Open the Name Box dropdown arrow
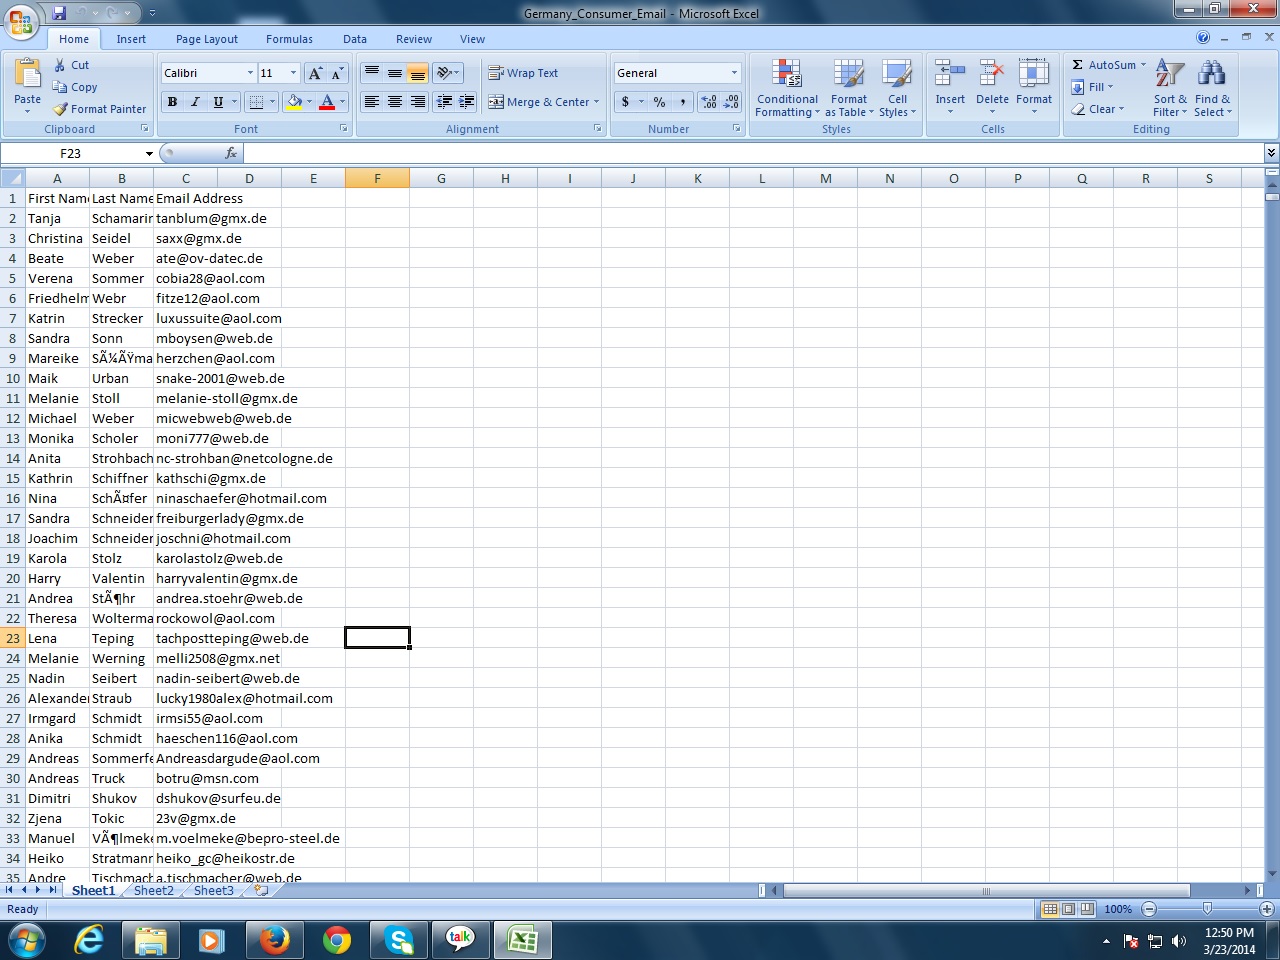This screenshot has width=1280, height=960. pos(149,154)
